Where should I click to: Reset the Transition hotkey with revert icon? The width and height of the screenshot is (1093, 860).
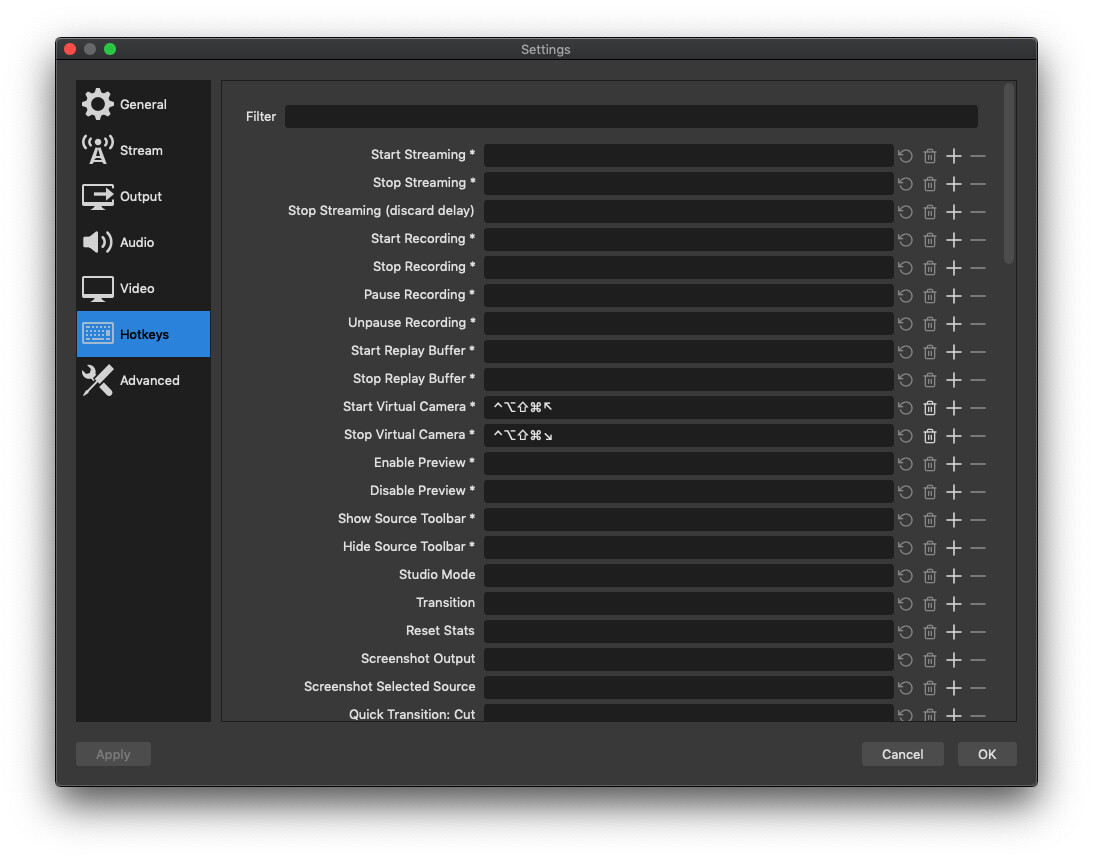coord(905,604)
